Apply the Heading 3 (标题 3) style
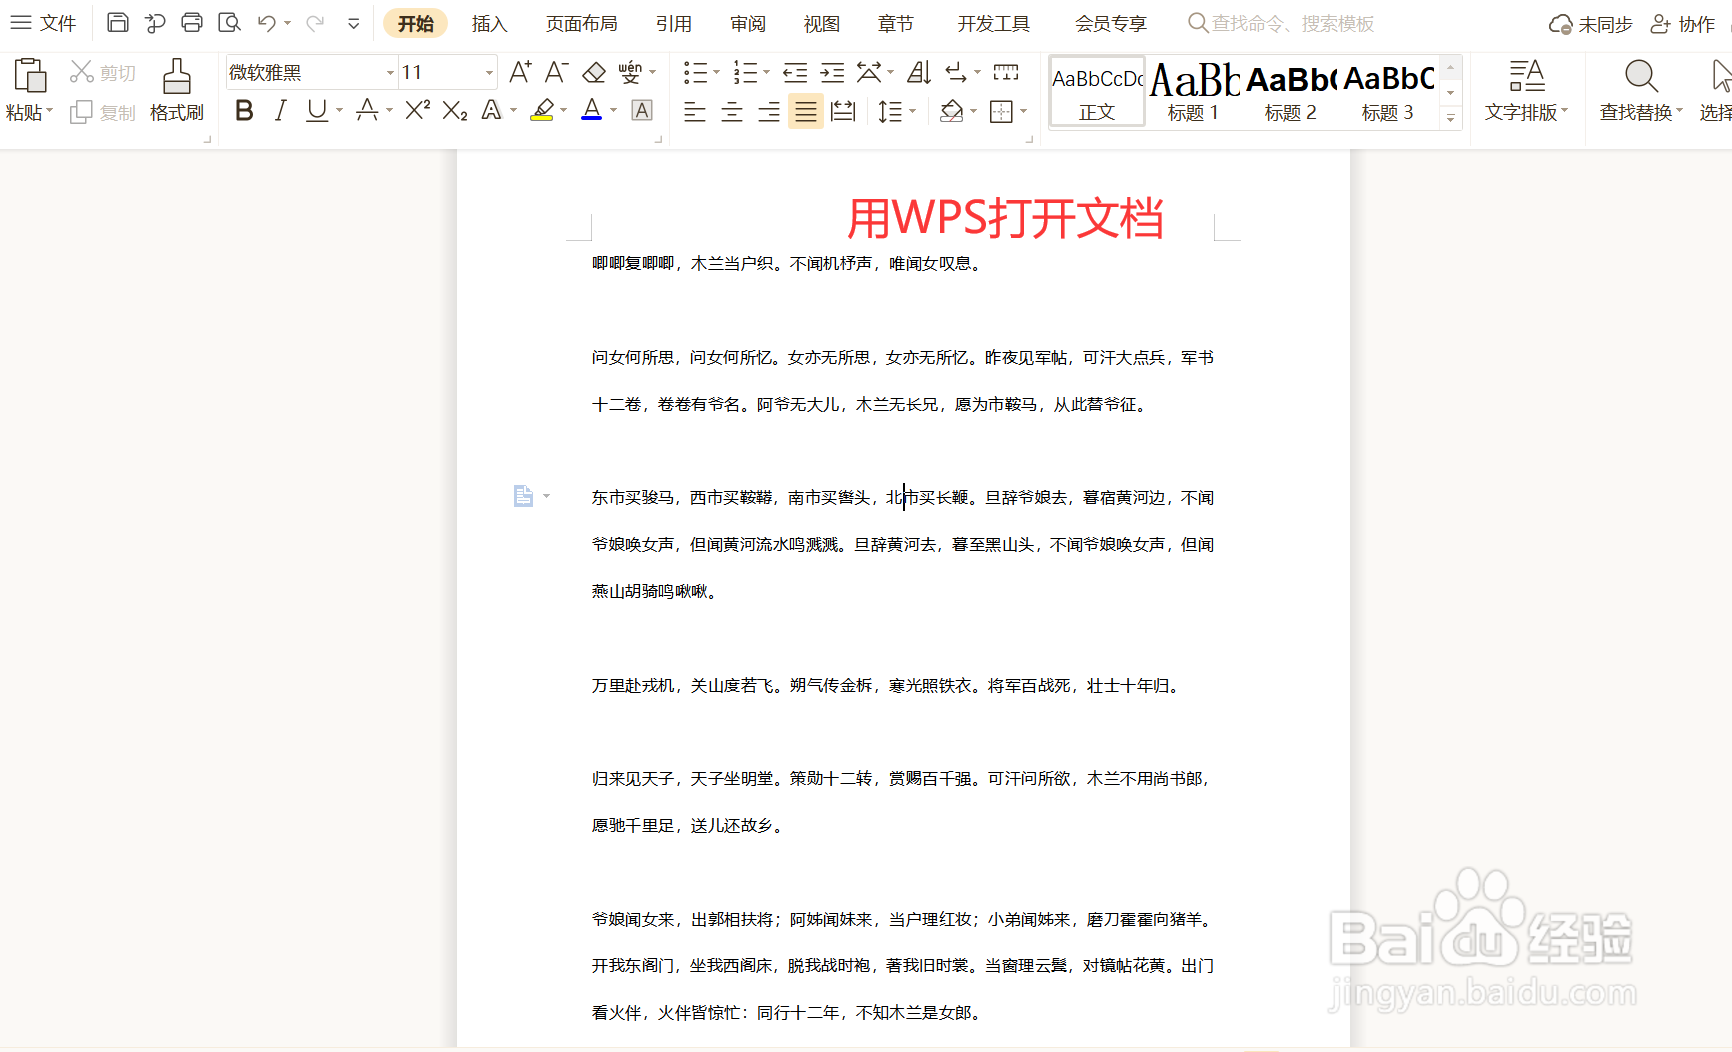The image size is (1732, 1052). coord(1388,91)
